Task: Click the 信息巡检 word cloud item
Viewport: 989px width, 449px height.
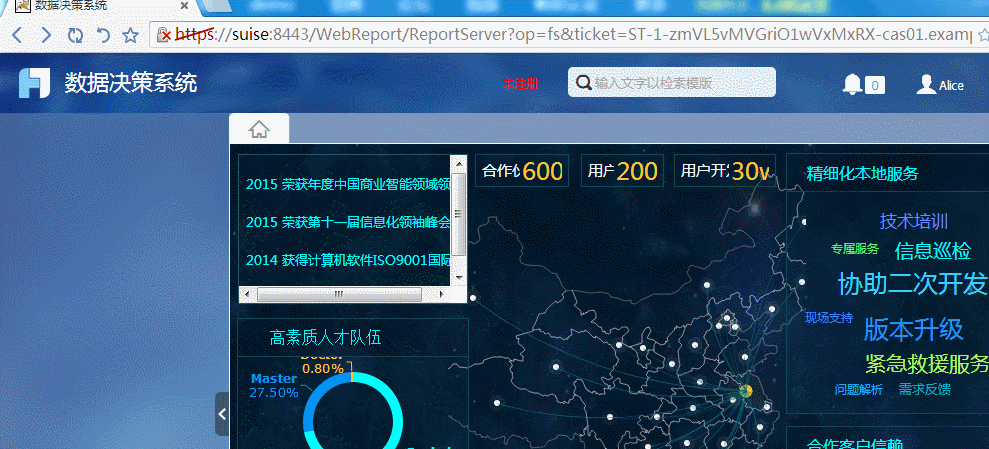Action: pos(933,250)
